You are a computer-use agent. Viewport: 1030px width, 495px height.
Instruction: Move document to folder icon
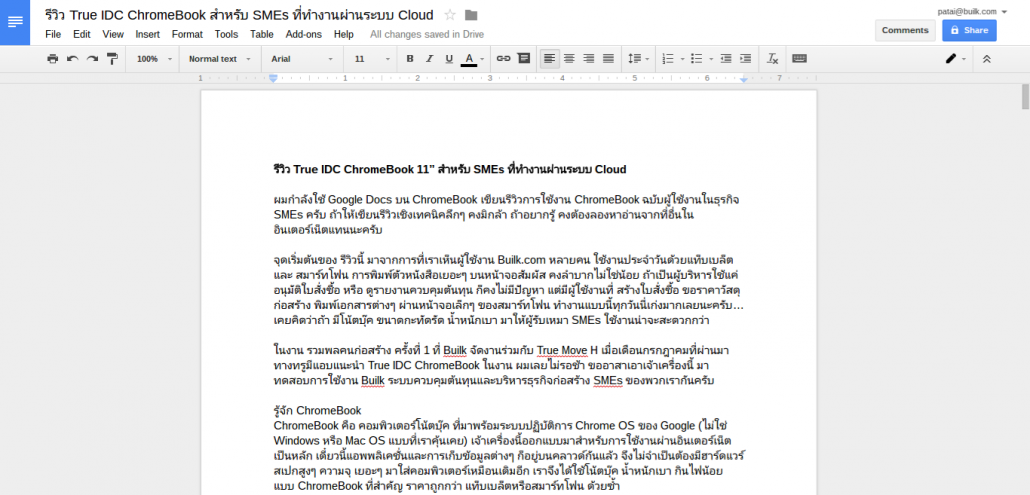click(471, 15)
